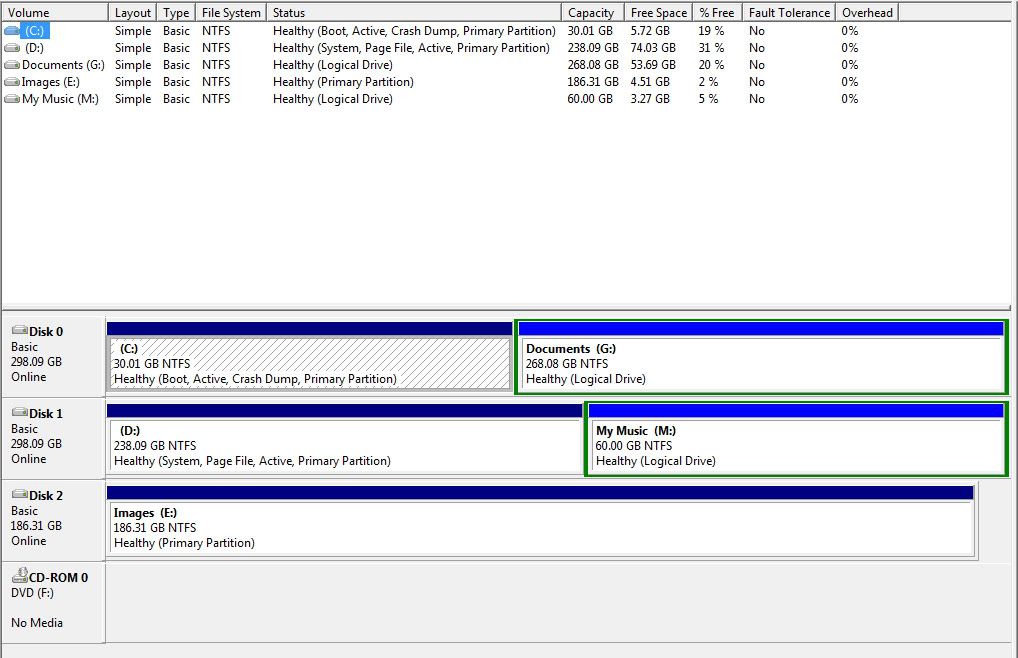Click the 5 % free cell
This screenshot has width=1018, height=658.
click(708, 99)
